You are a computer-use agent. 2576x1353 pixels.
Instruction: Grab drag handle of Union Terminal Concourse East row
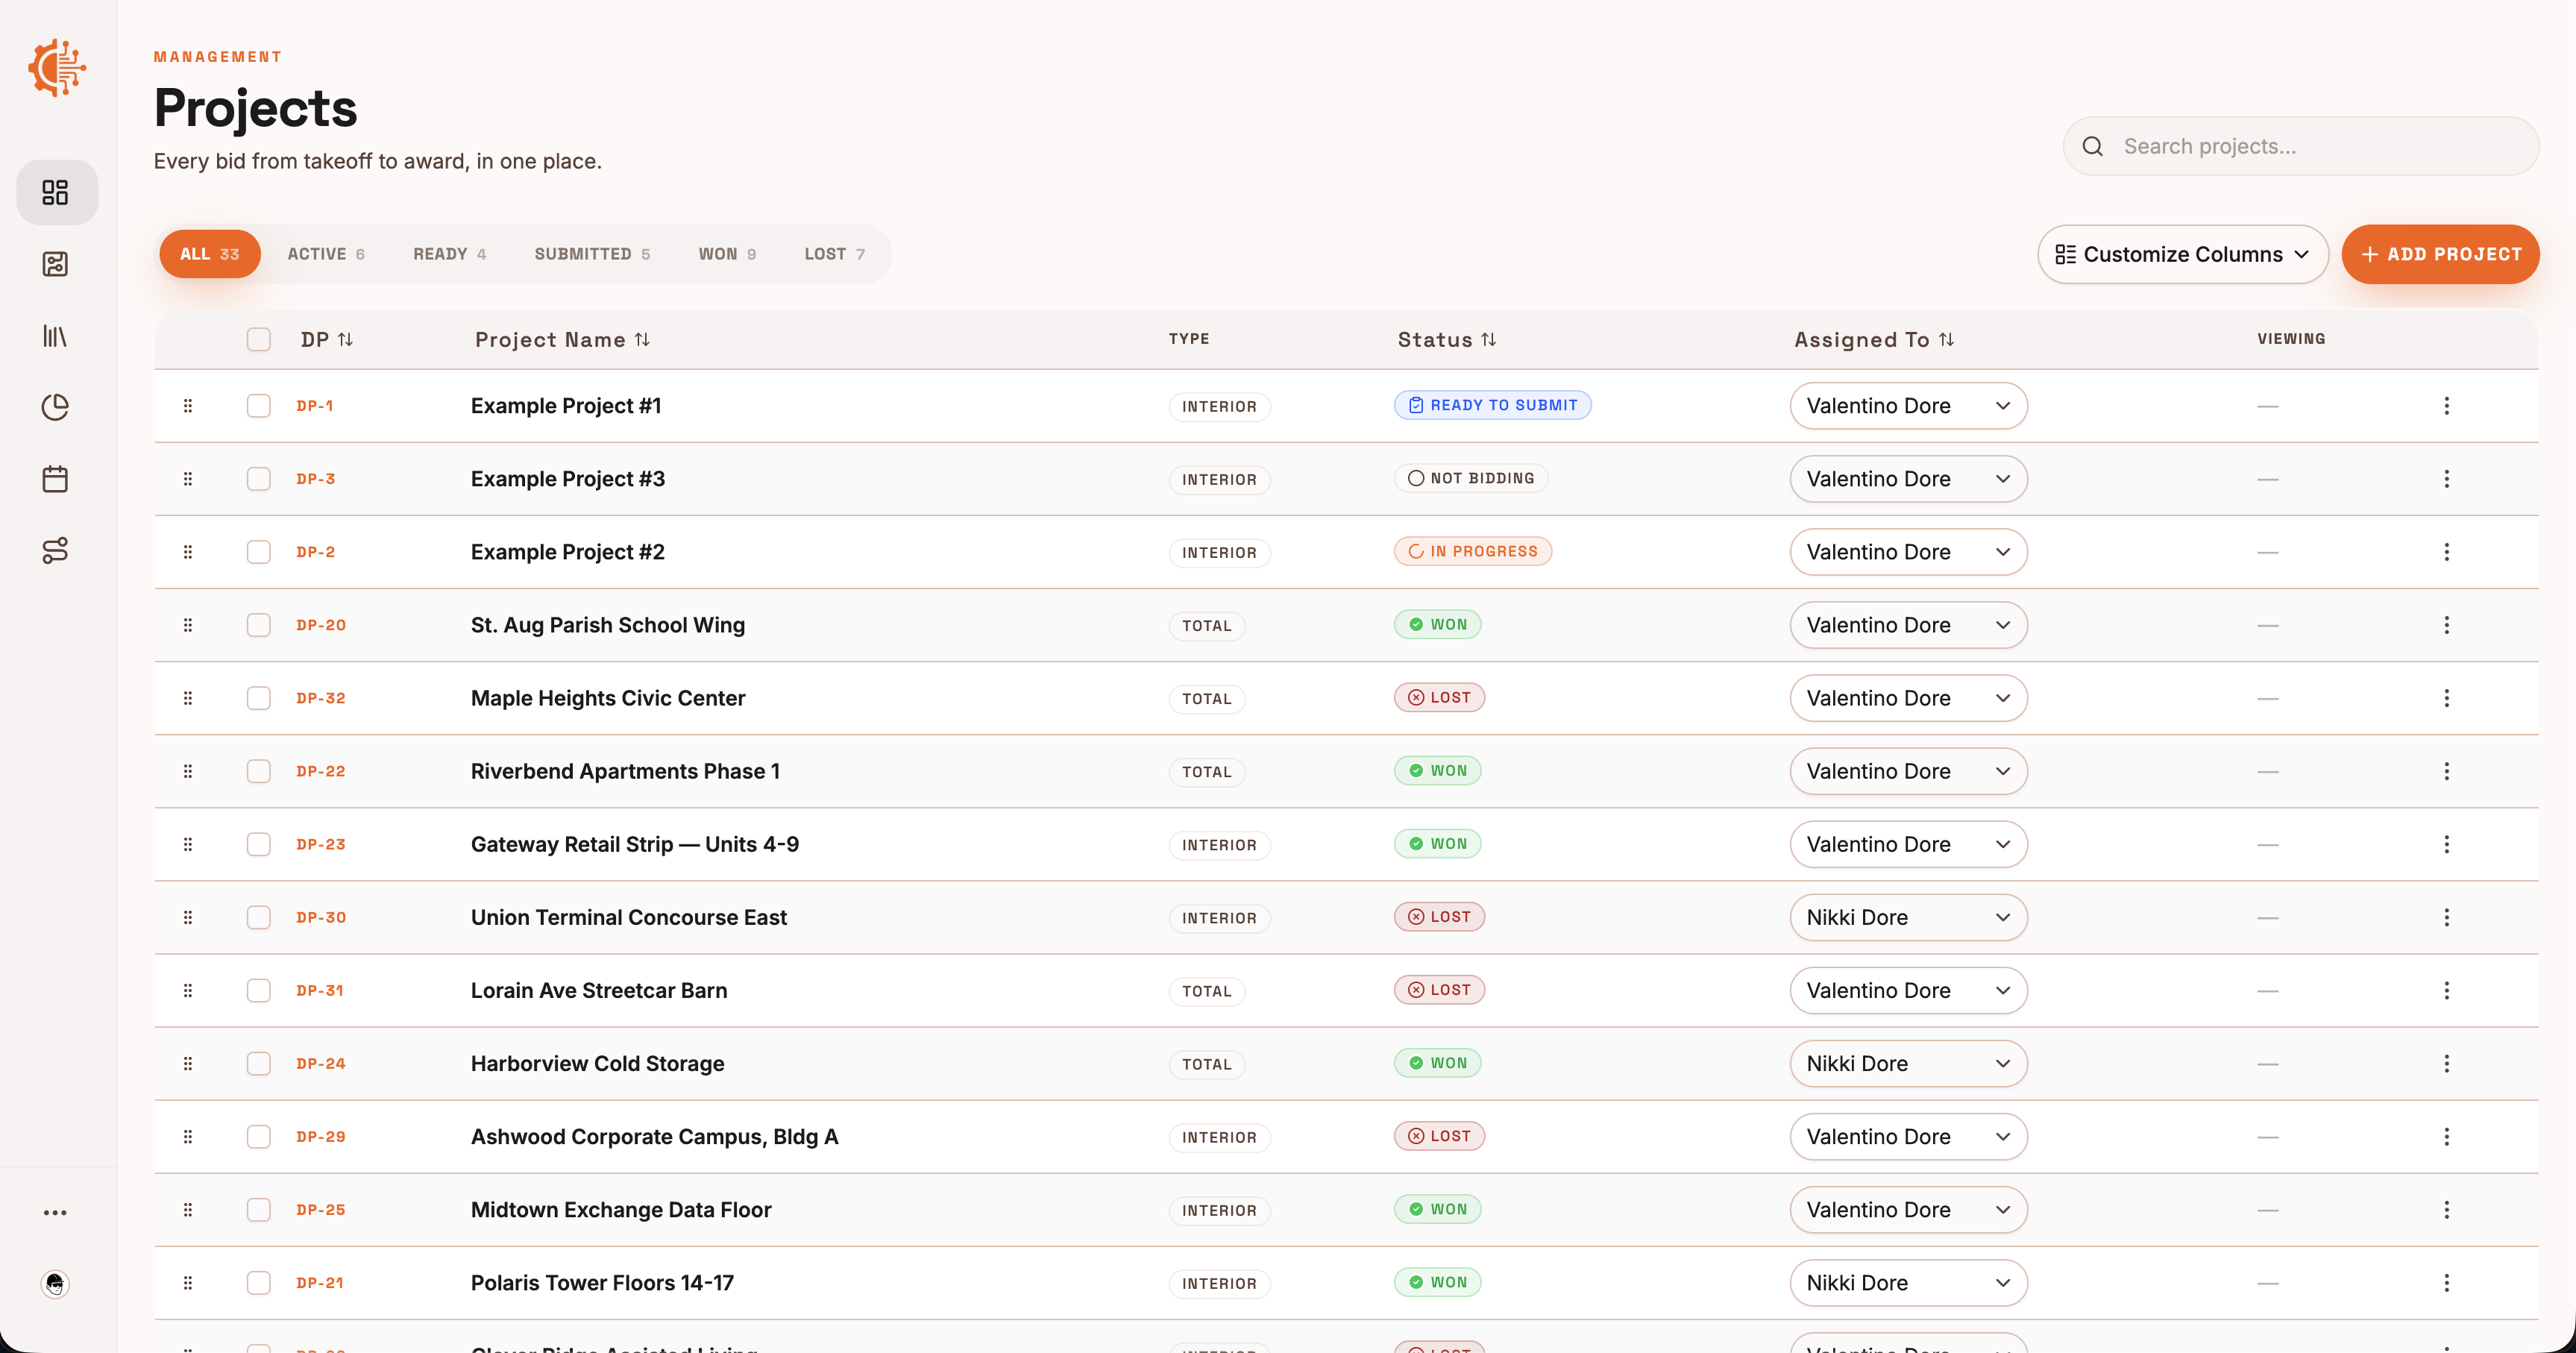point(188,917)
